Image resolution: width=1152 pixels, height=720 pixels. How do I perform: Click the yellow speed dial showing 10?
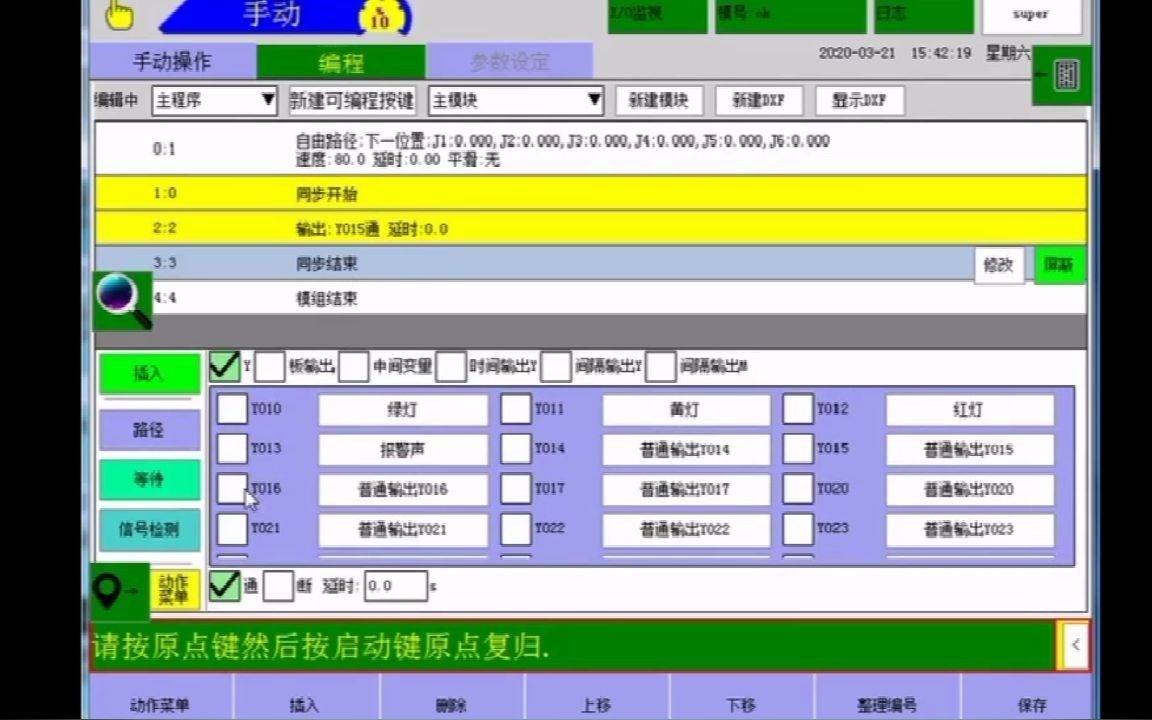pos(381,18)
